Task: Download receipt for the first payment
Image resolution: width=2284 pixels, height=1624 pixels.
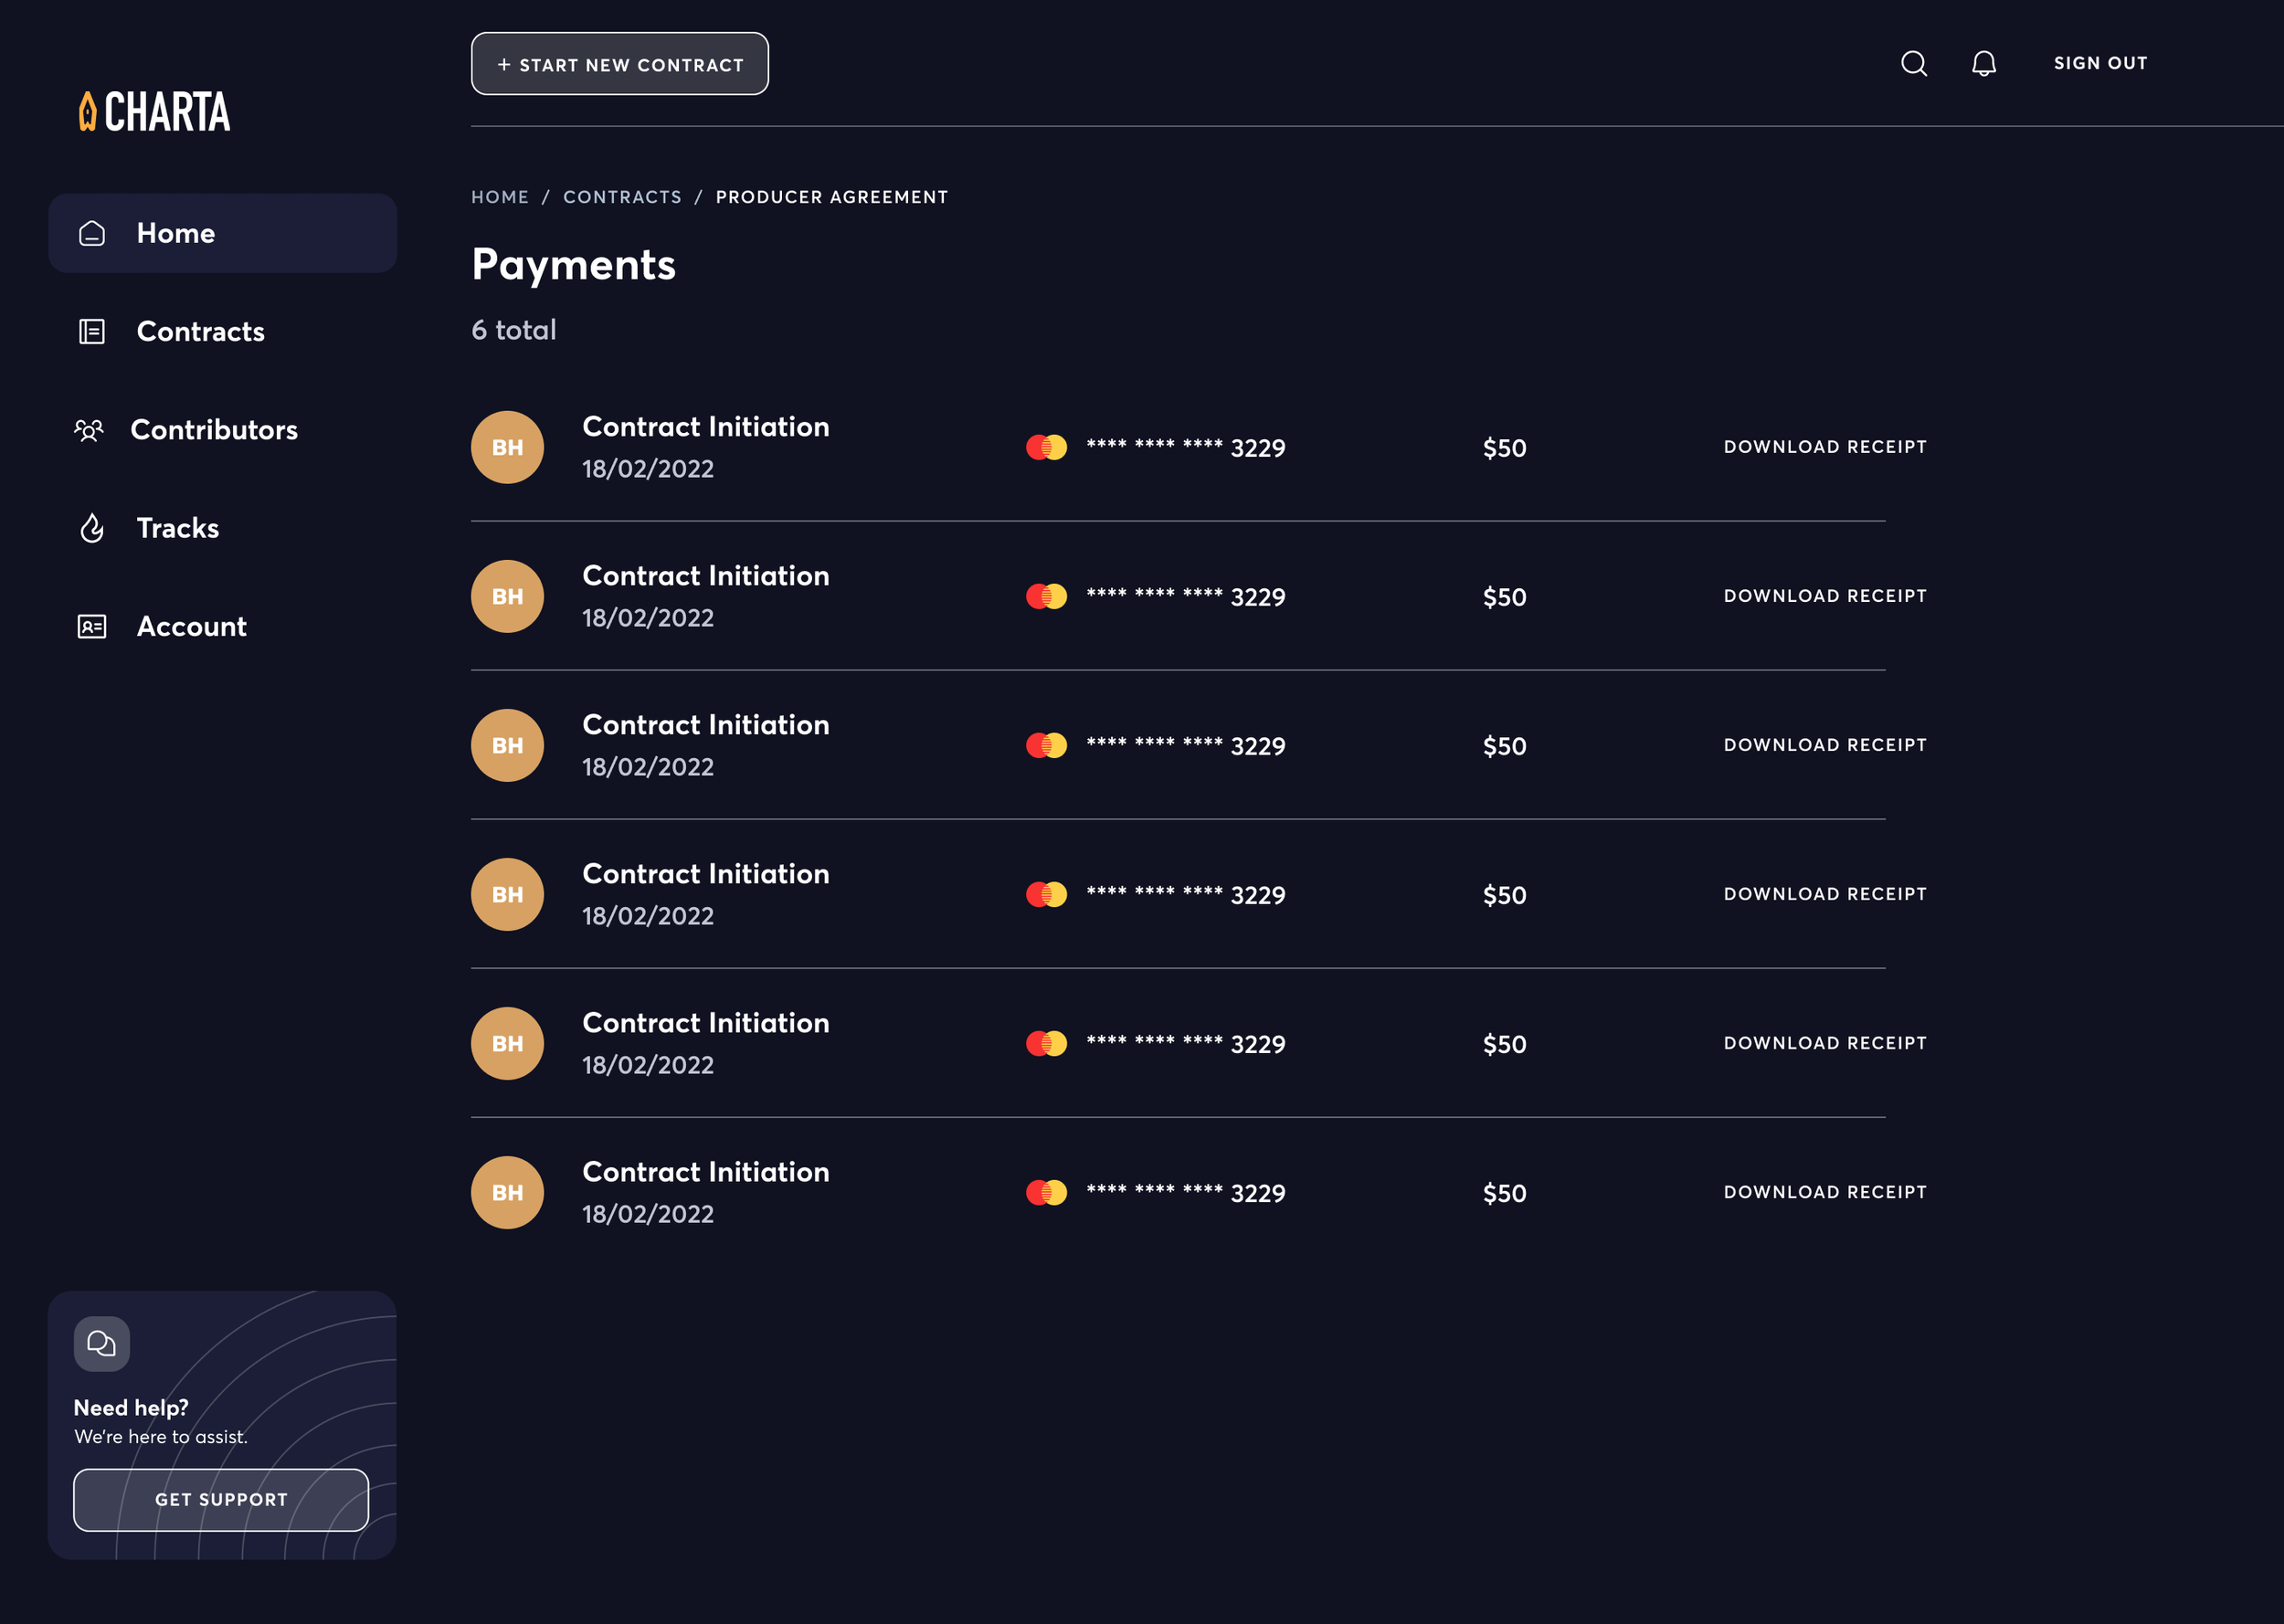Action: coord(1824,447)
